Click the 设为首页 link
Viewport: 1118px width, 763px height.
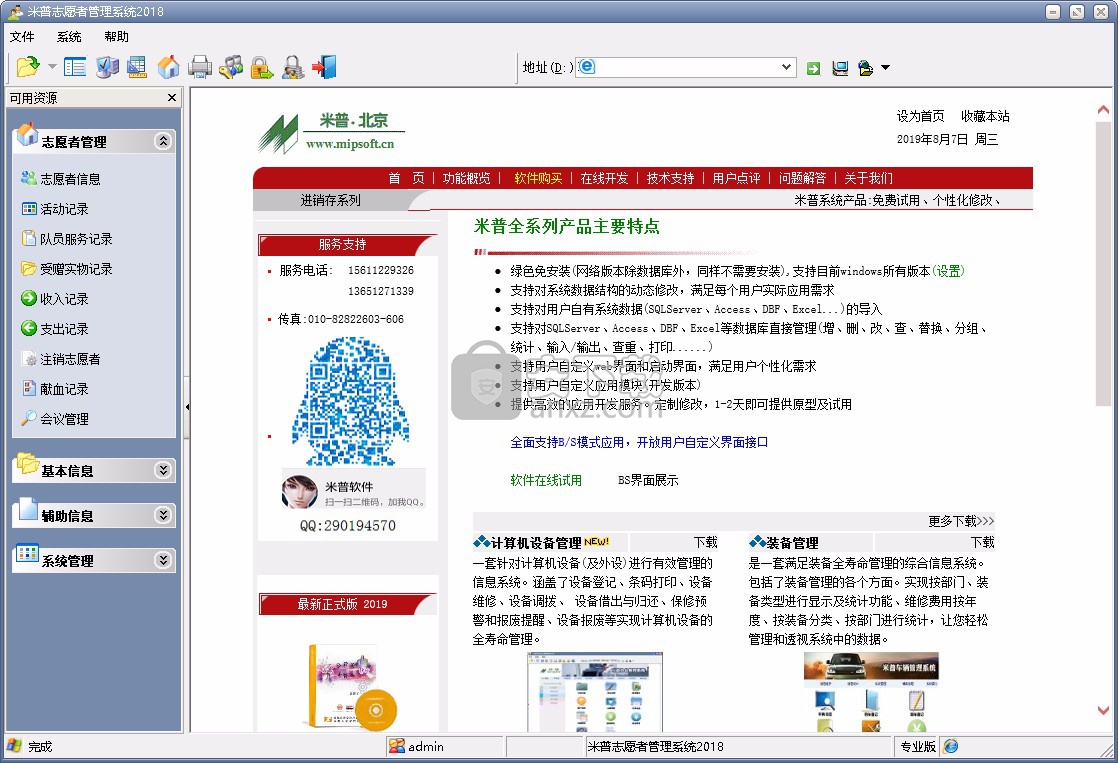point(920,116)
